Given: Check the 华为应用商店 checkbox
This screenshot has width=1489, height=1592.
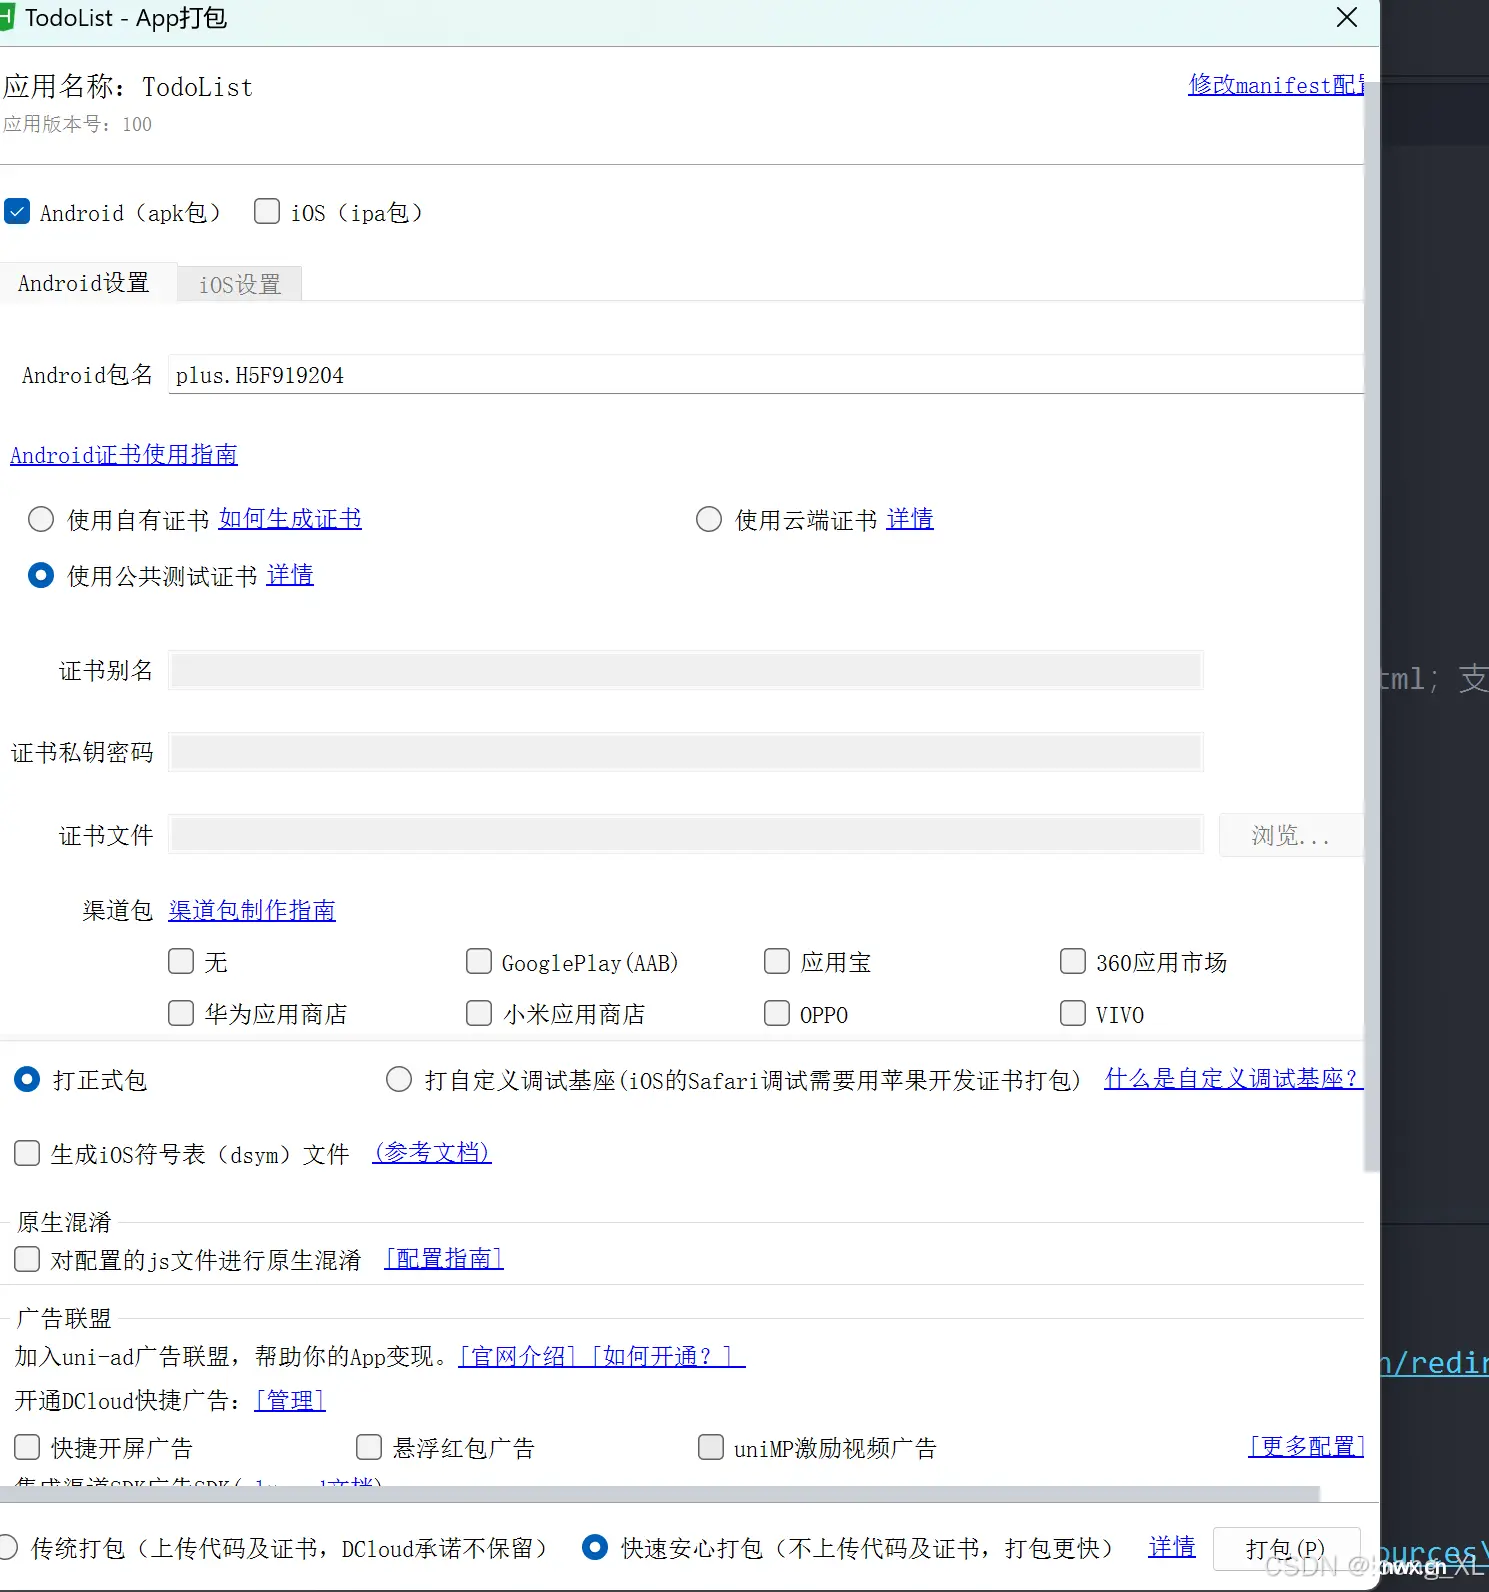Looking at the screenshot, I should pos(181,1013).
